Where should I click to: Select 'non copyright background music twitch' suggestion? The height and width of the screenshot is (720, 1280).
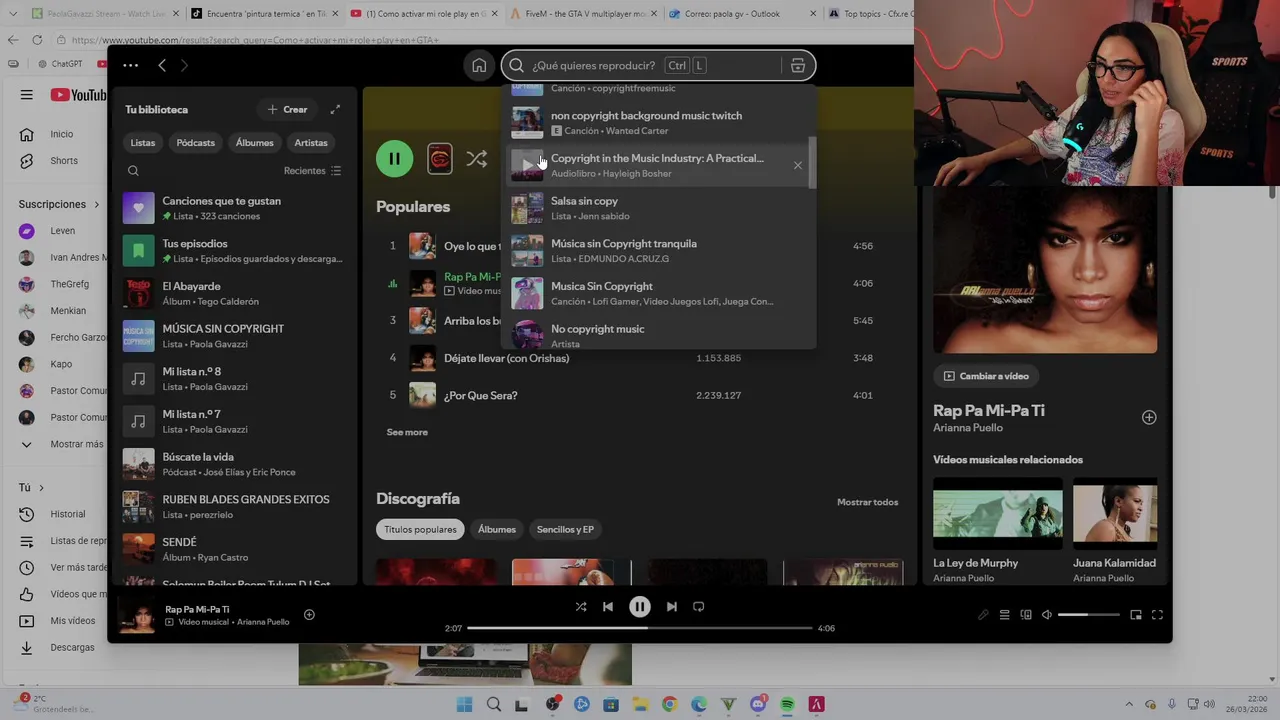657,123
